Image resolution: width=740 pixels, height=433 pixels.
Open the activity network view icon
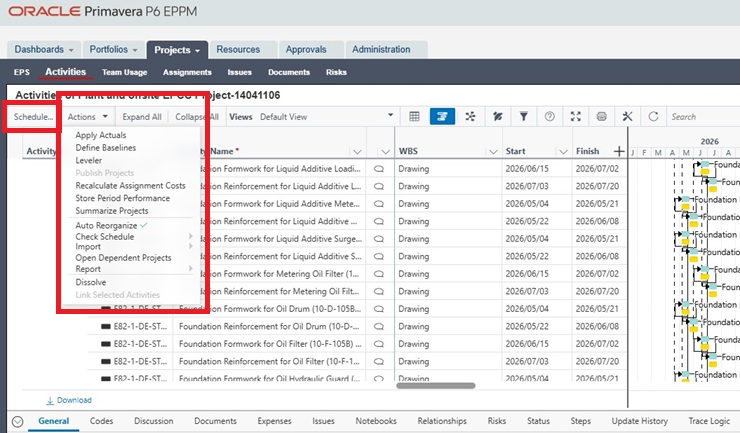470,117
